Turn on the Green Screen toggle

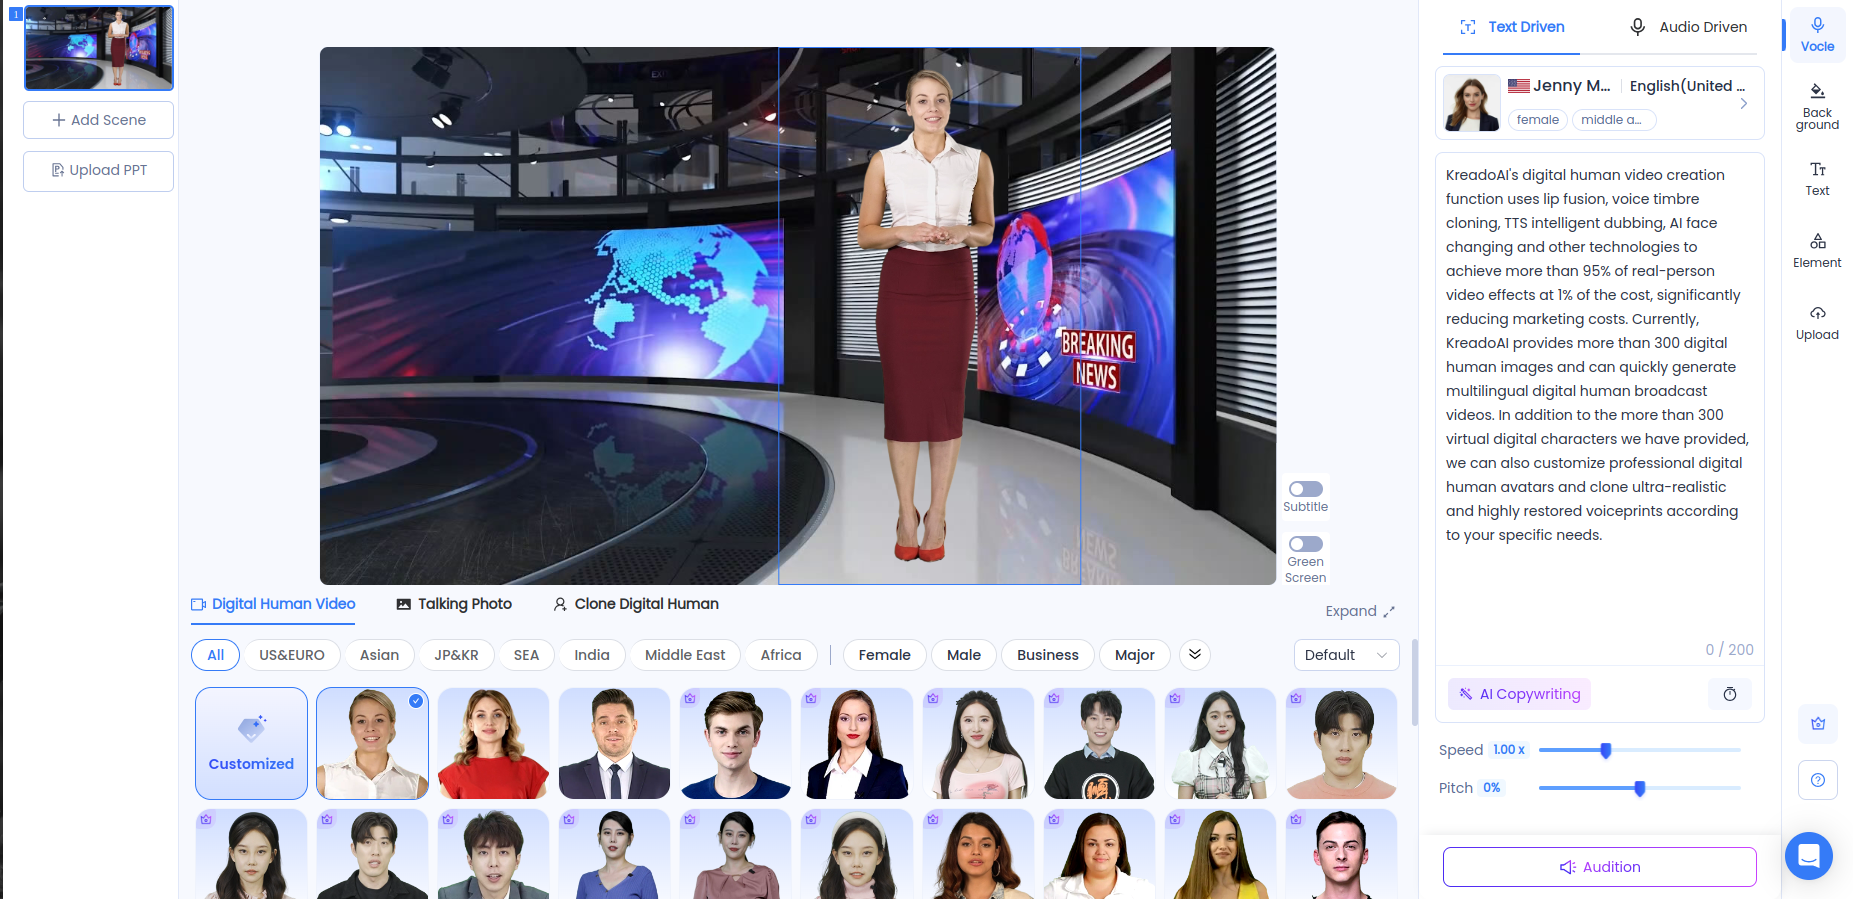(1305, 544)
